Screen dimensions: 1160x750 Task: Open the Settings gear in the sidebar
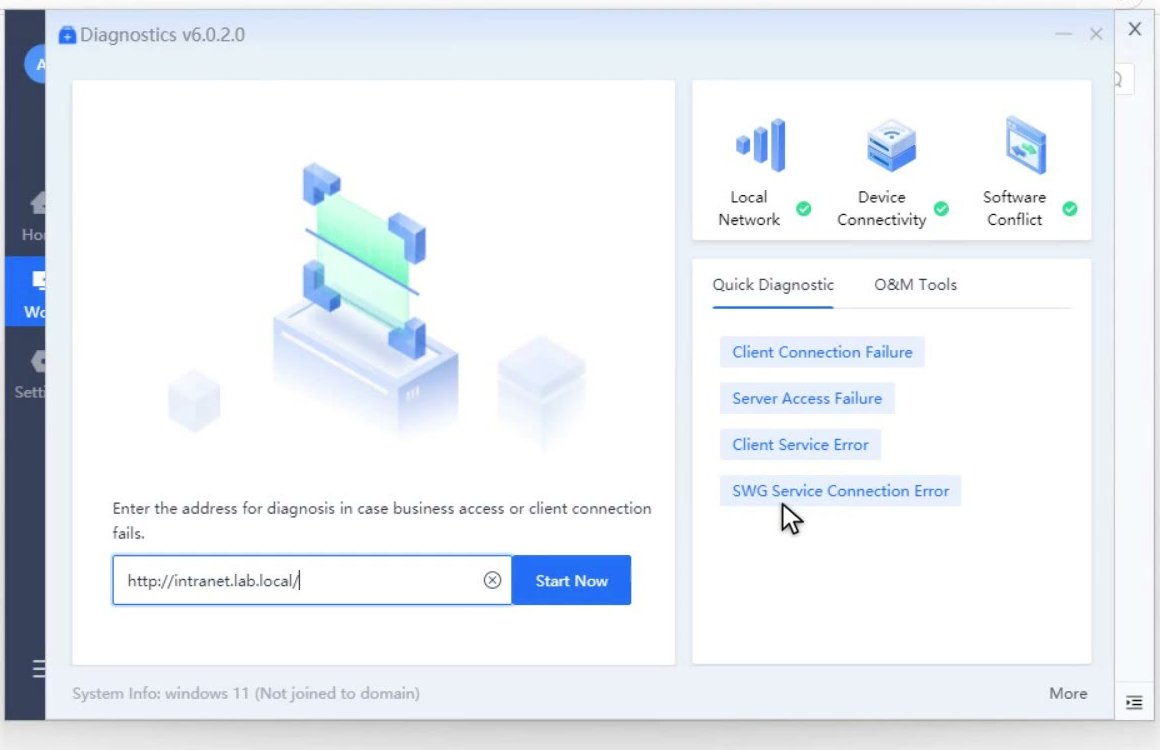(38, 361)
